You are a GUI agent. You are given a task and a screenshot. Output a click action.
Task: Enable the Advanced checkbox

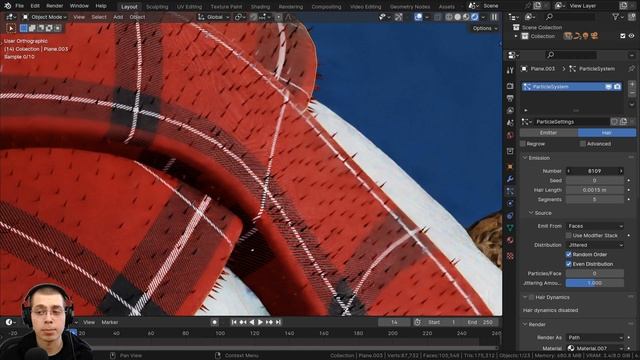coord(583,144)
